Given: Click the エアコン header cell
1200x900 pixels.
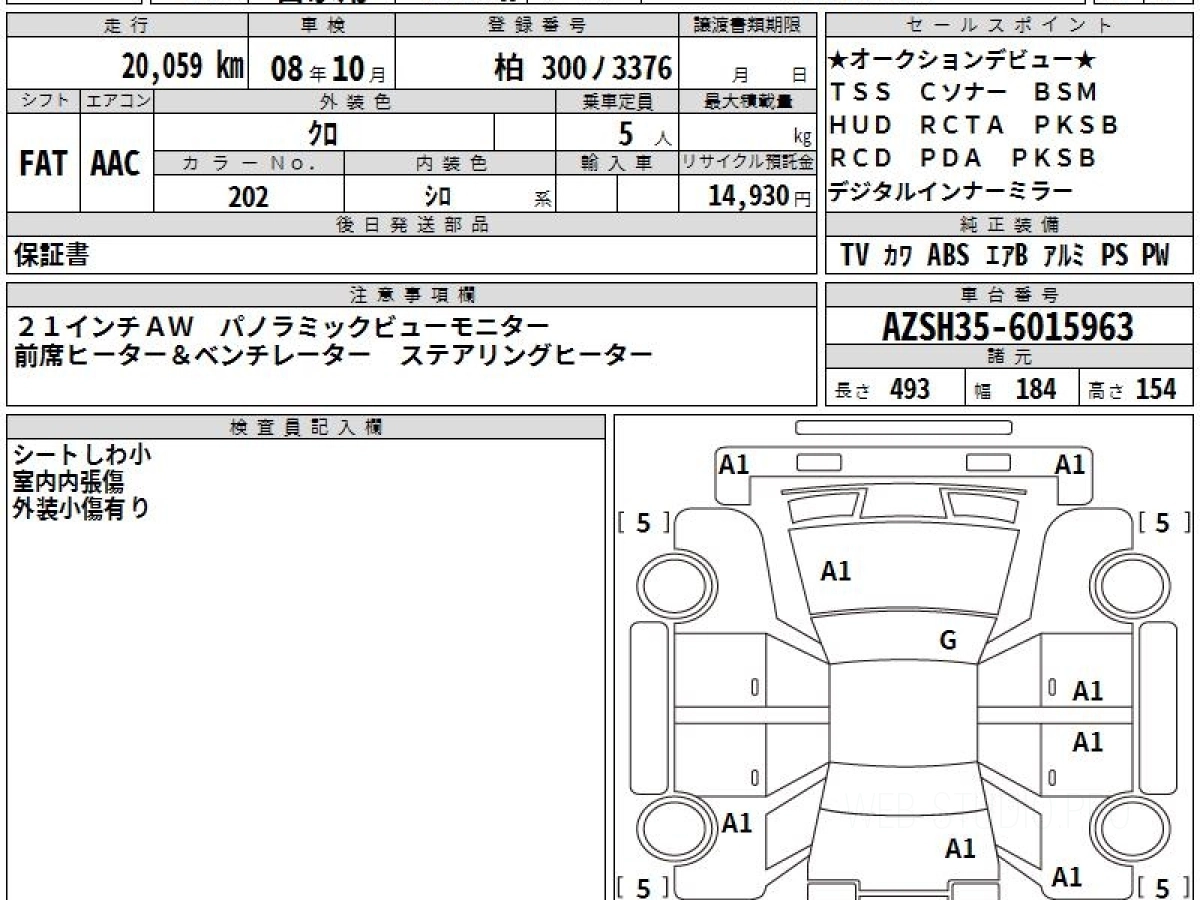Looking at the screenshot, I should point(116,101).
